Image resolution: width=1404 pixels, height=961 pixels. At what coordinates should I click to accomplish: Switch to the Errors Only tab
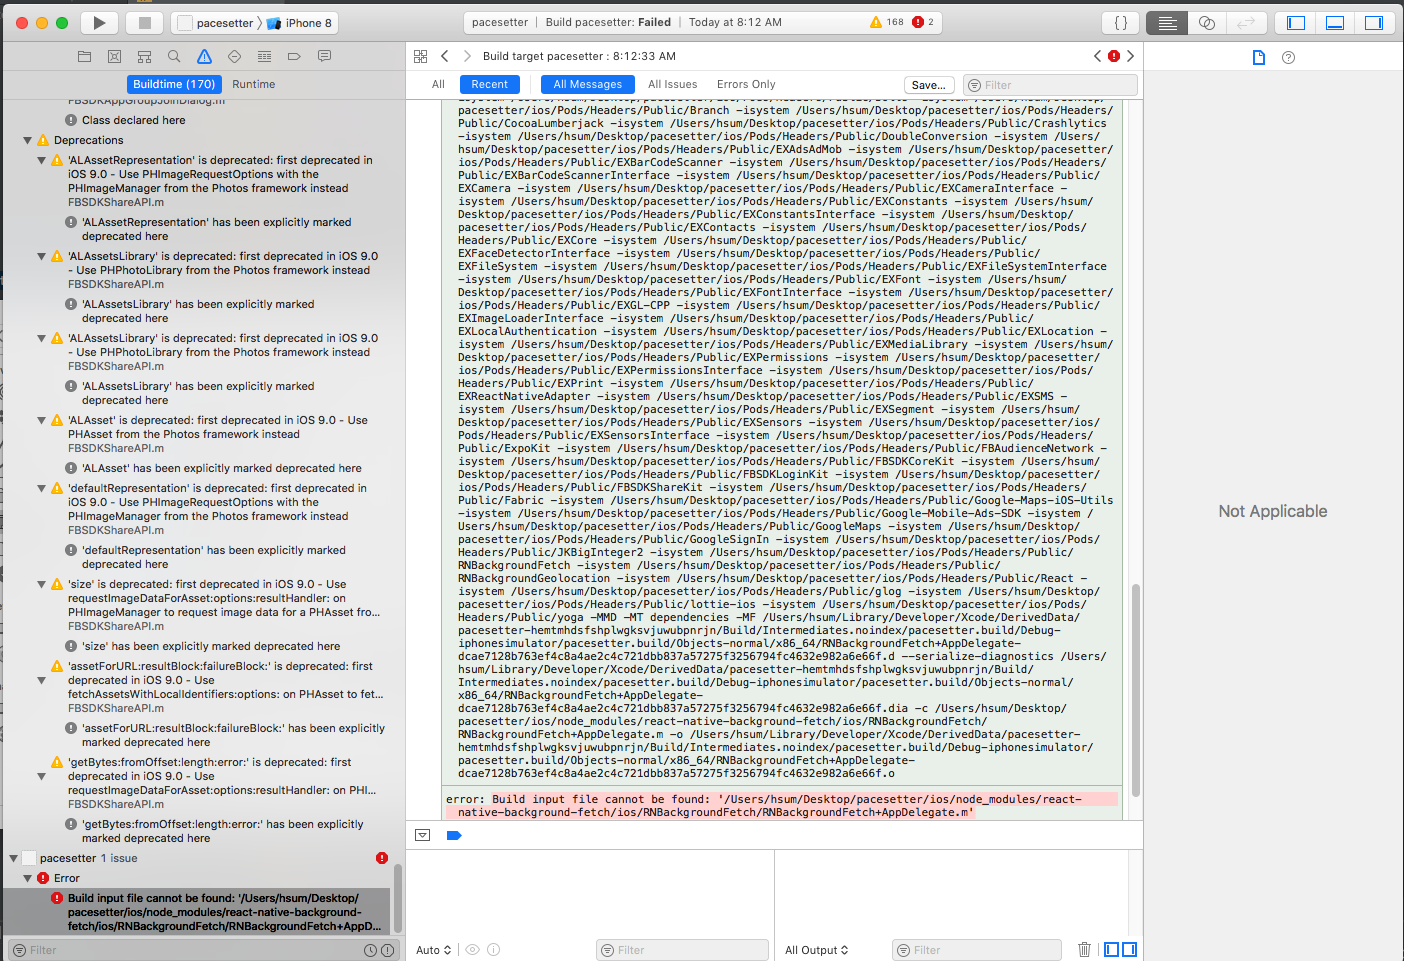(x=745, y=84)
